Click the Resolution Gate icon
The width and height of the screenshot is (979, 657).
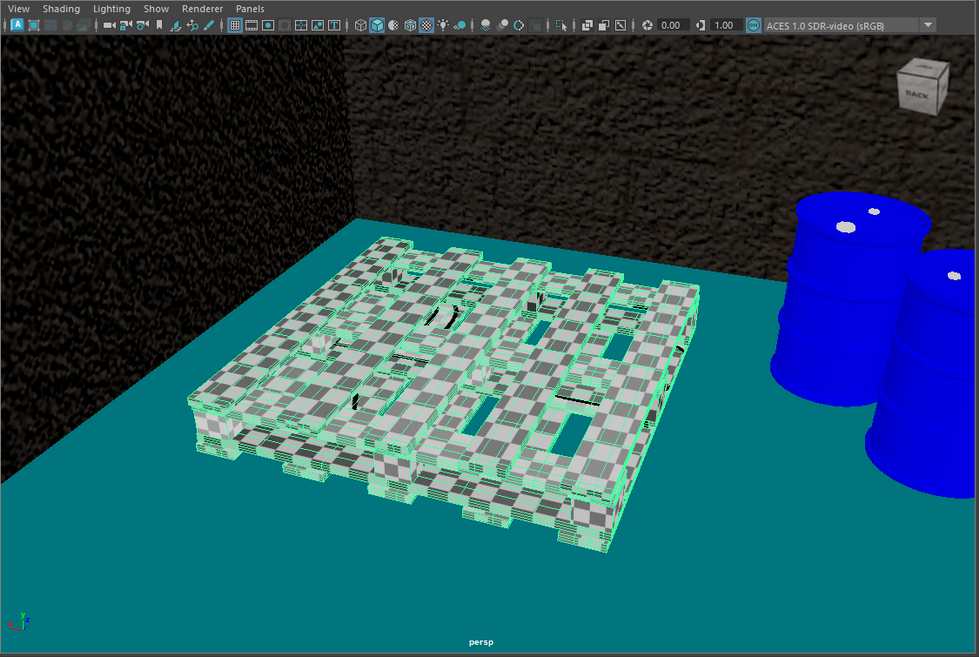coord(268,25)
